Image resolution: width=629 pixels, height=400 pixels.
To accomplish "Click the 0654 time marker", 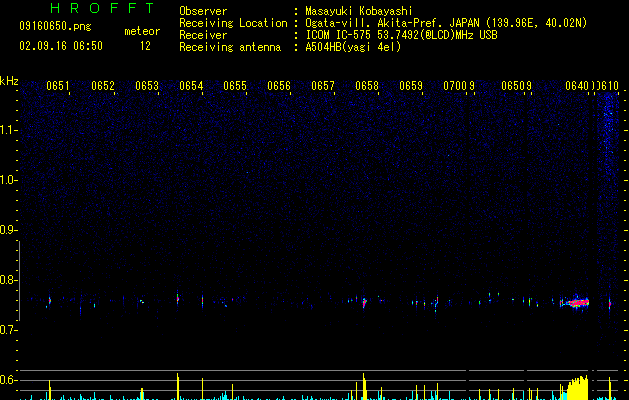I will pos(191,86).
